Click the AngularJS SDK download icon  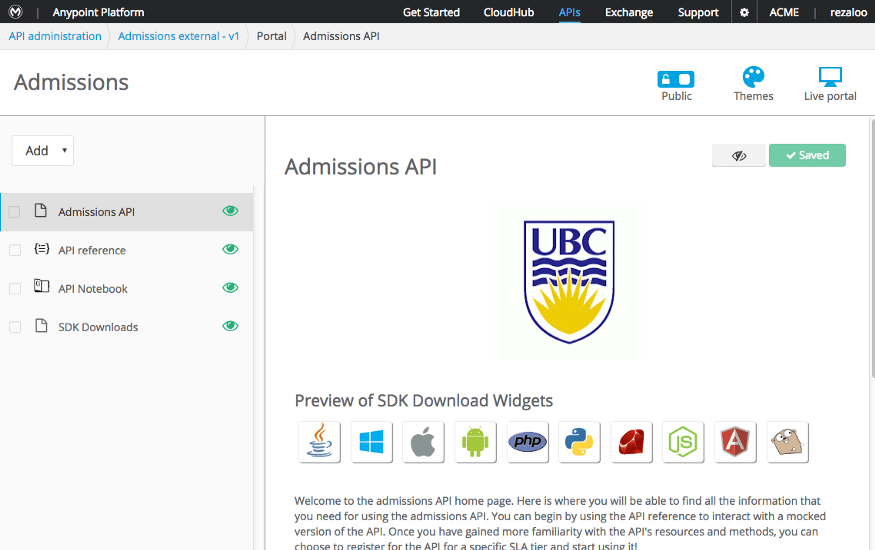click(735, 442)
